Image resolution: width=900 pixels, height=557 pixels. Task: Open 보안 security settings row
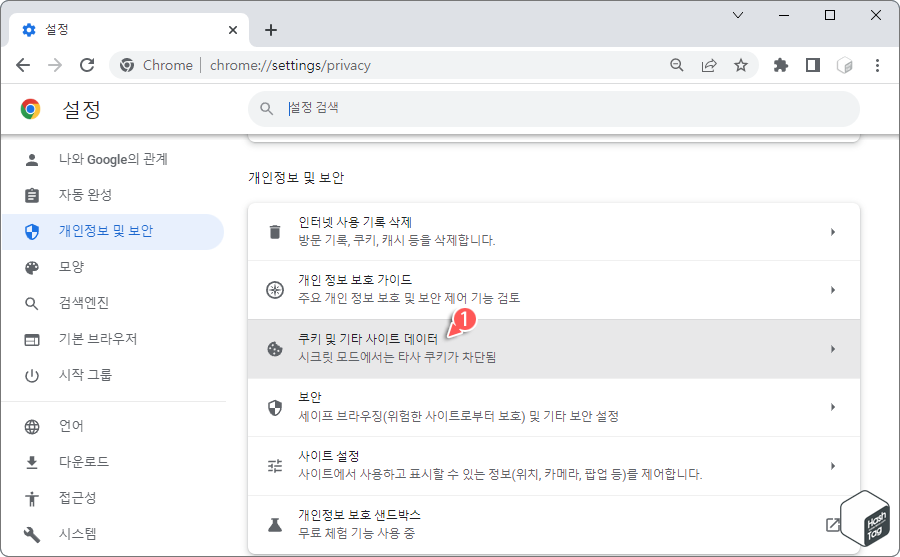(554, 407)
